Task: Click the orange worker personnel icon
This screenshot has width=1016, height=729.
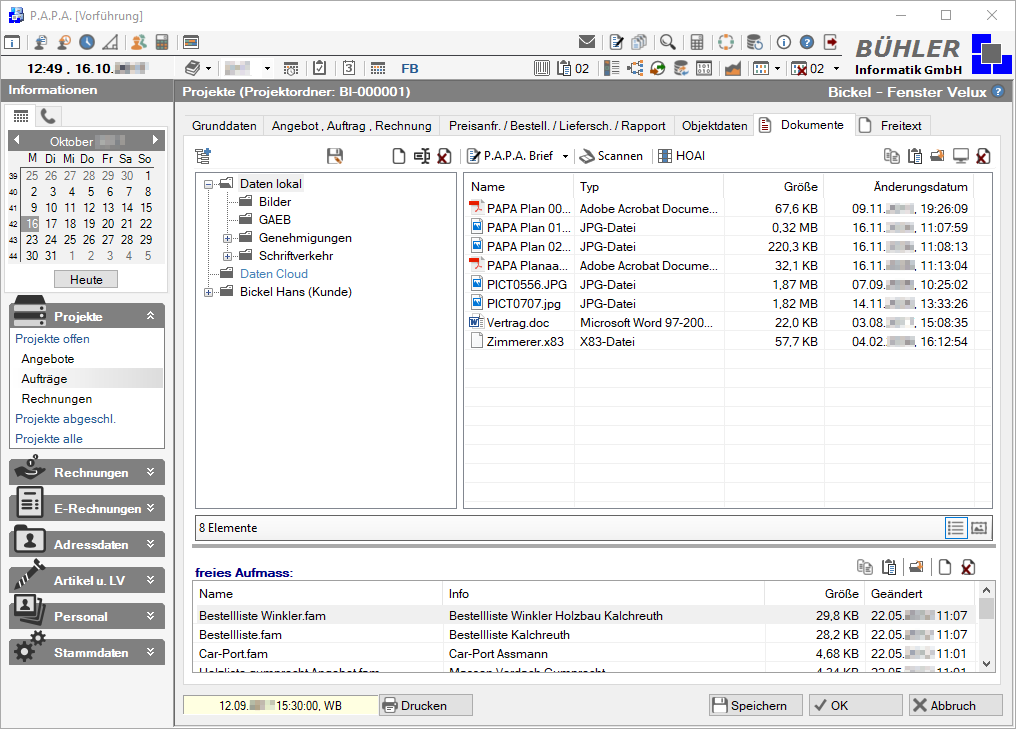Action: (138, 42)
